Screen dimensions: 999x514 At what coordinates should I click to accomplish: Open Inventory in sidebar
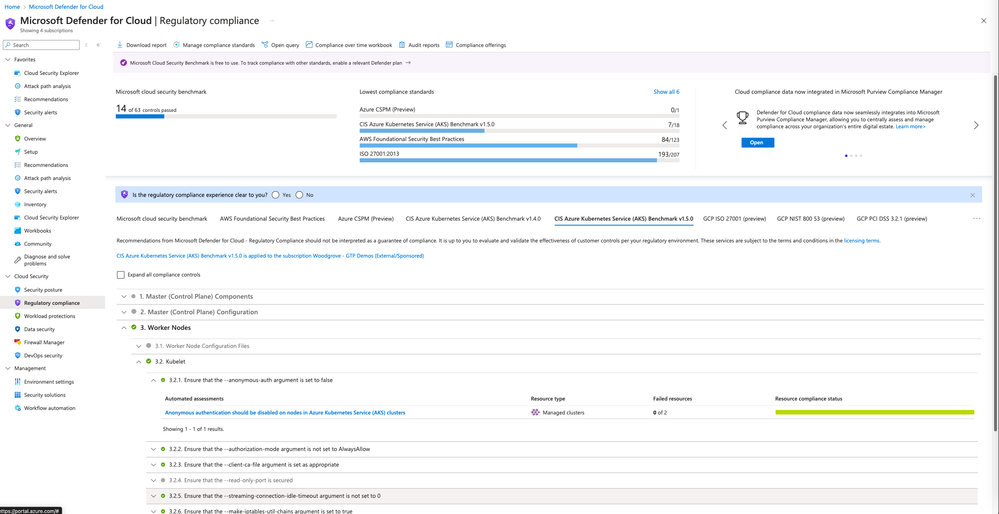coord(35,204)
